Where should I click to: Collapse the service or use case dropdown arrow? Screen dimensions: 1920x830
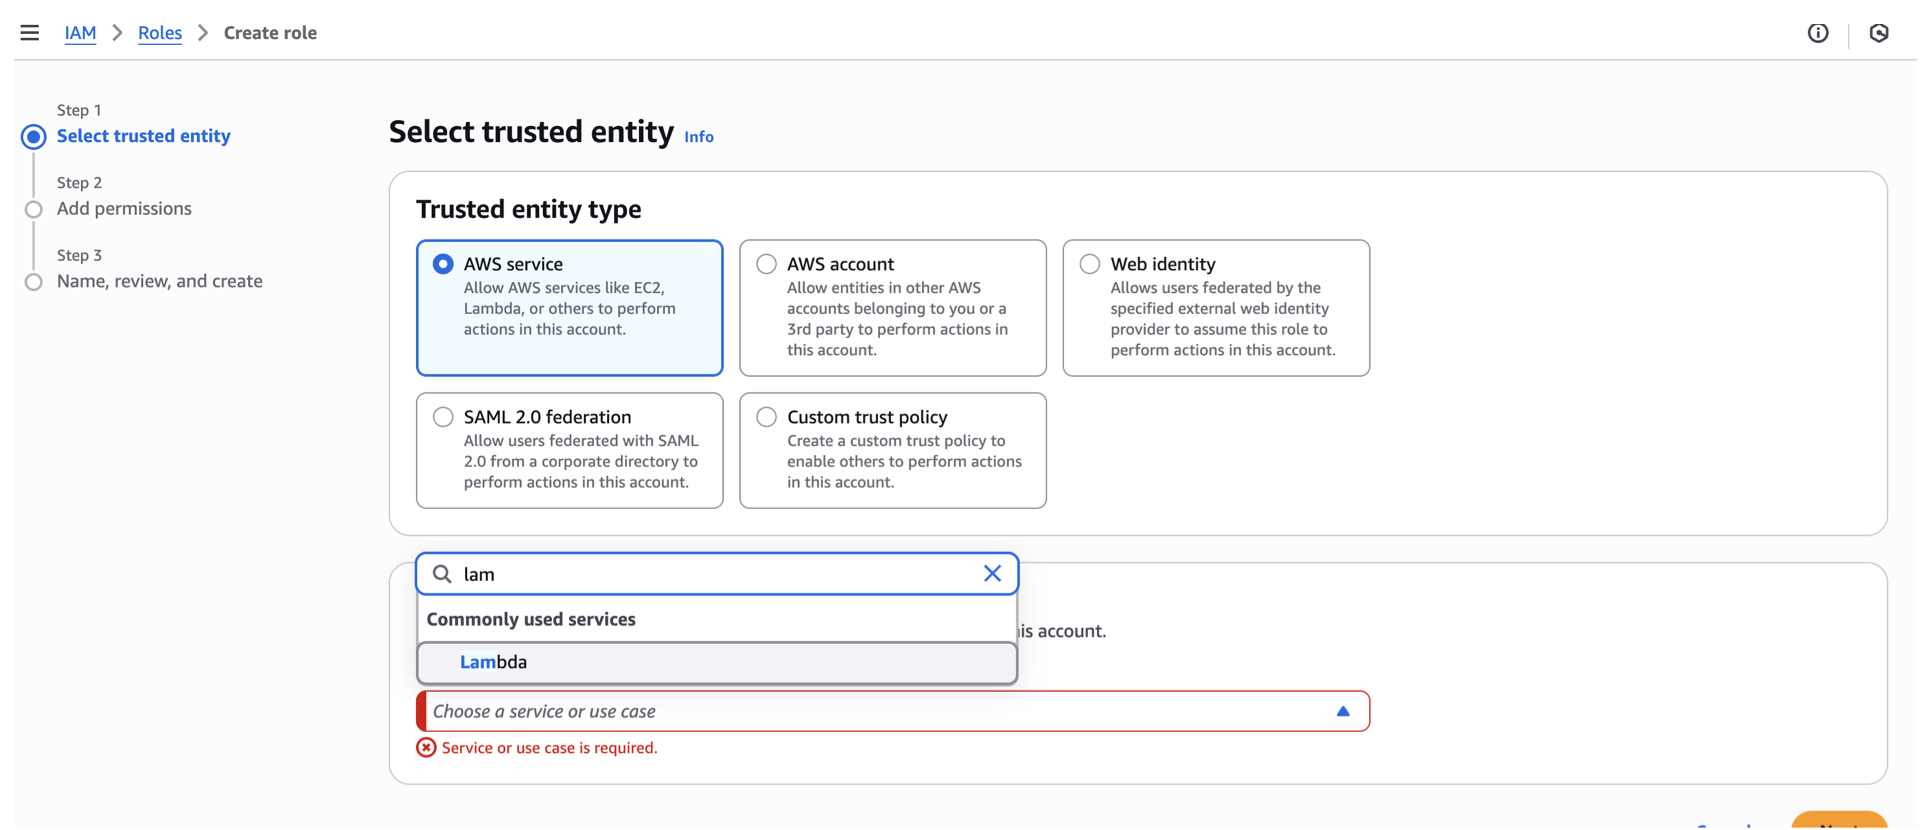click(x=1342, y=712)
